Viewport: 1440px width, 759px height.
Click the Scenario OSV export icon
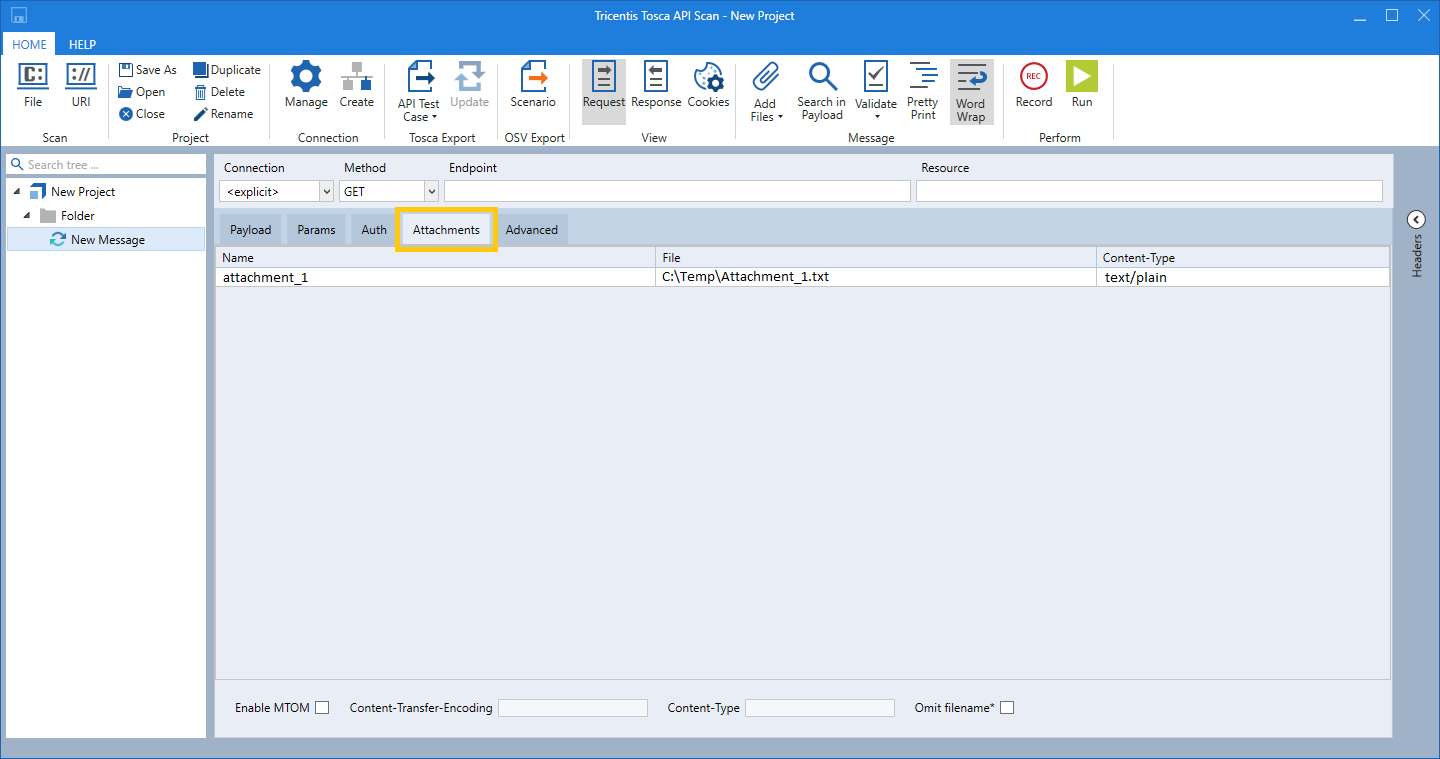pyautogui.click(x=533, y=77)
